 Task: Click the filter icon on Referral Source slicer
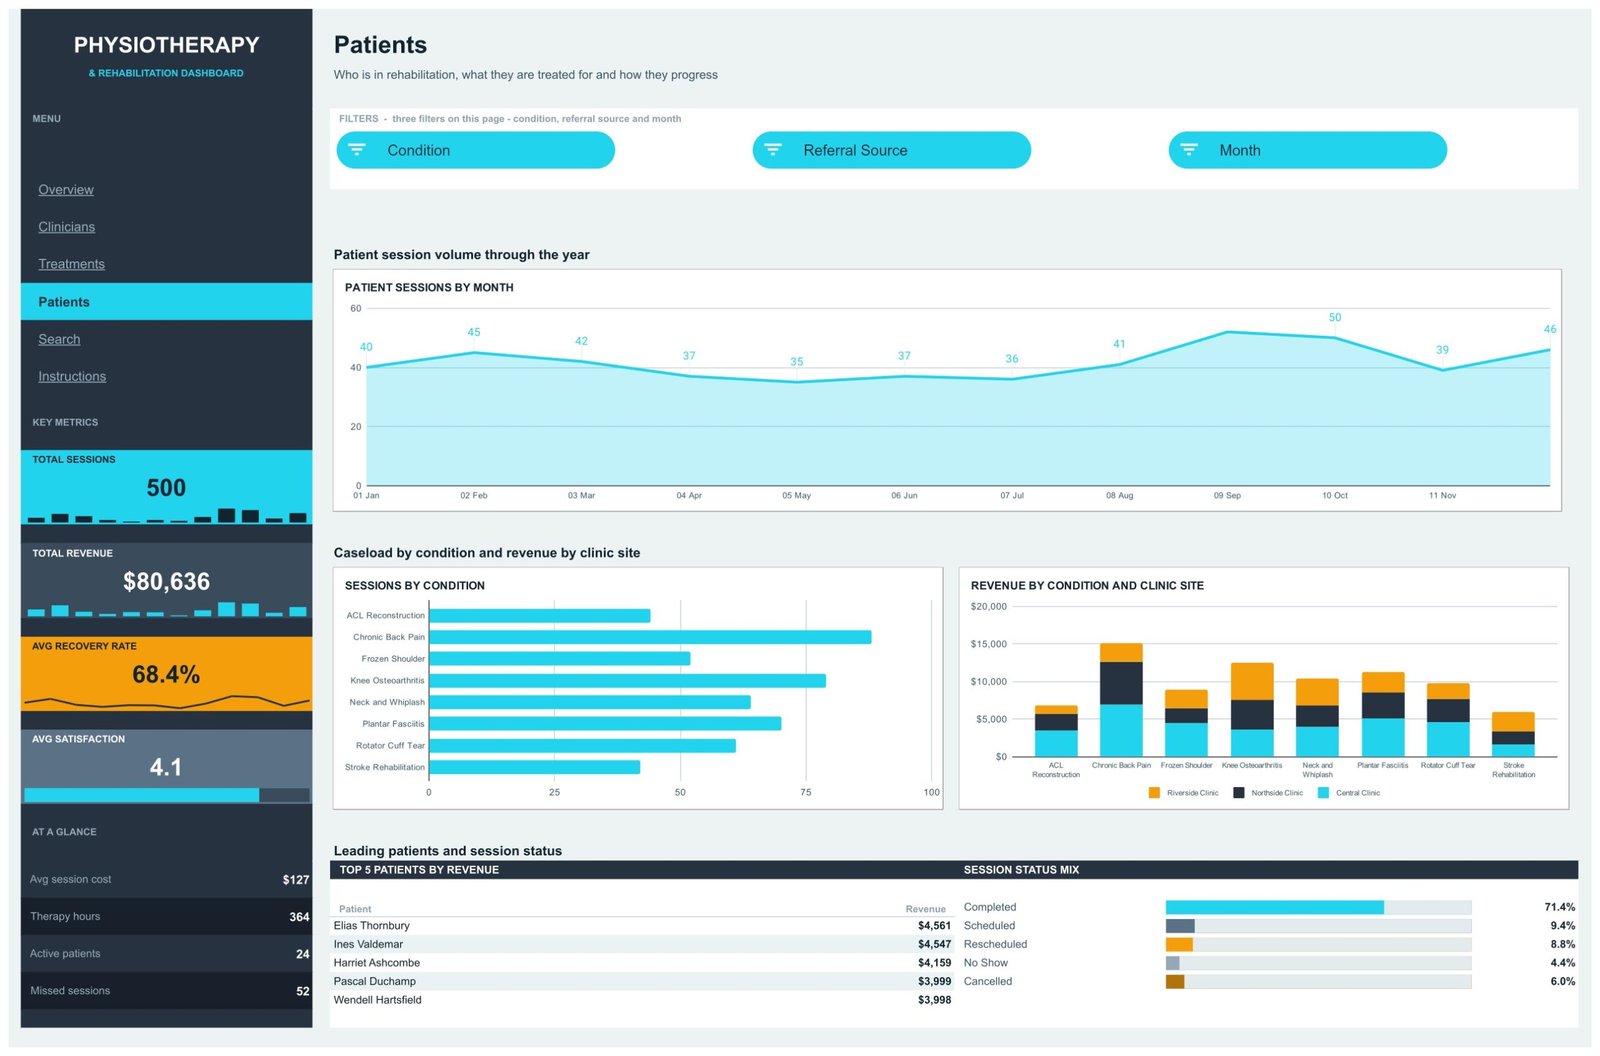click(x=773, y=150)
